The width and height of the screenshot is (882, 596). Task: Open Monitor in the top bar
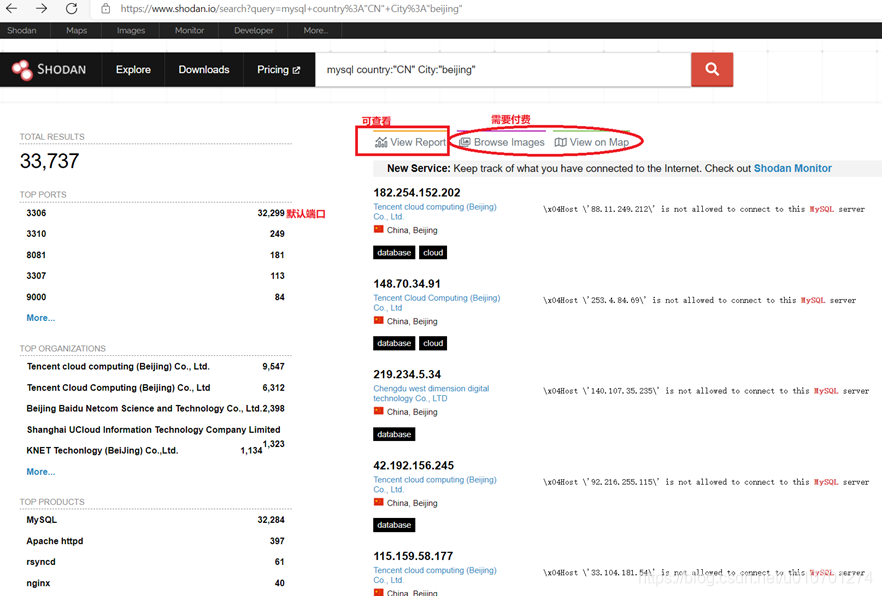click(190, 30)
